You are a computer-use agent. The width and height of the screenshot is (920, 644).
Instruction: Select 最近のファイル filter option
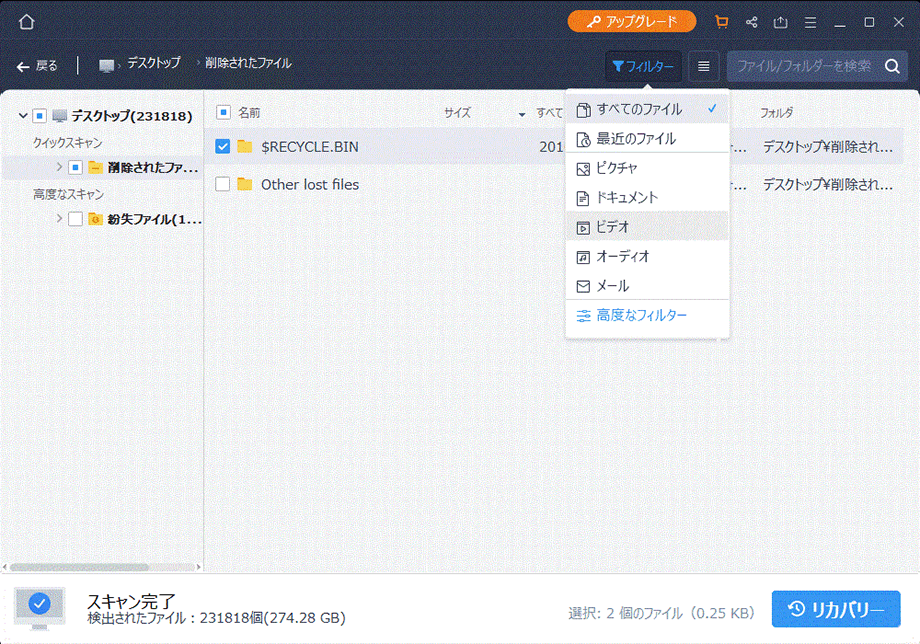(647, 138)
